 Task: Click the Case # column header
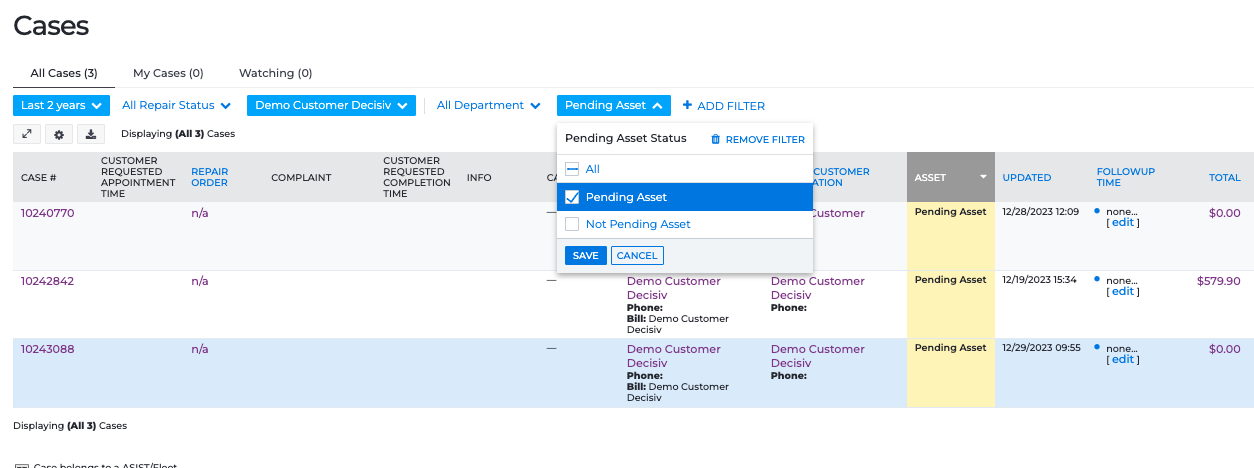point(39,177)
